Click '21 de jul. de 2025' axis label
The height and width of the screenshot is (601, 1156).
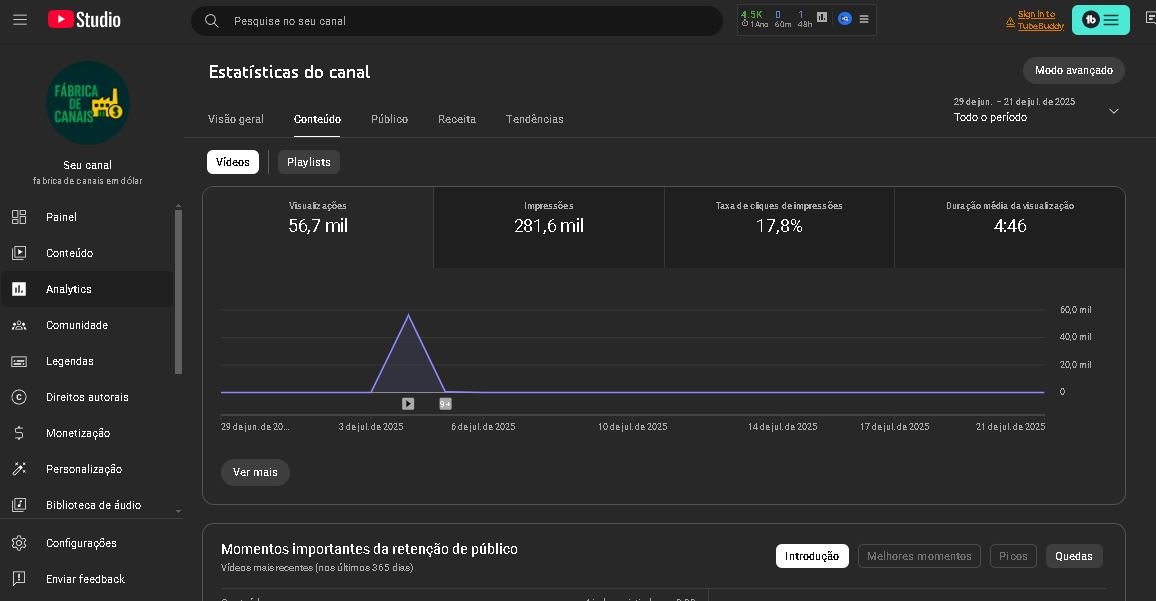pos(1010,427)
